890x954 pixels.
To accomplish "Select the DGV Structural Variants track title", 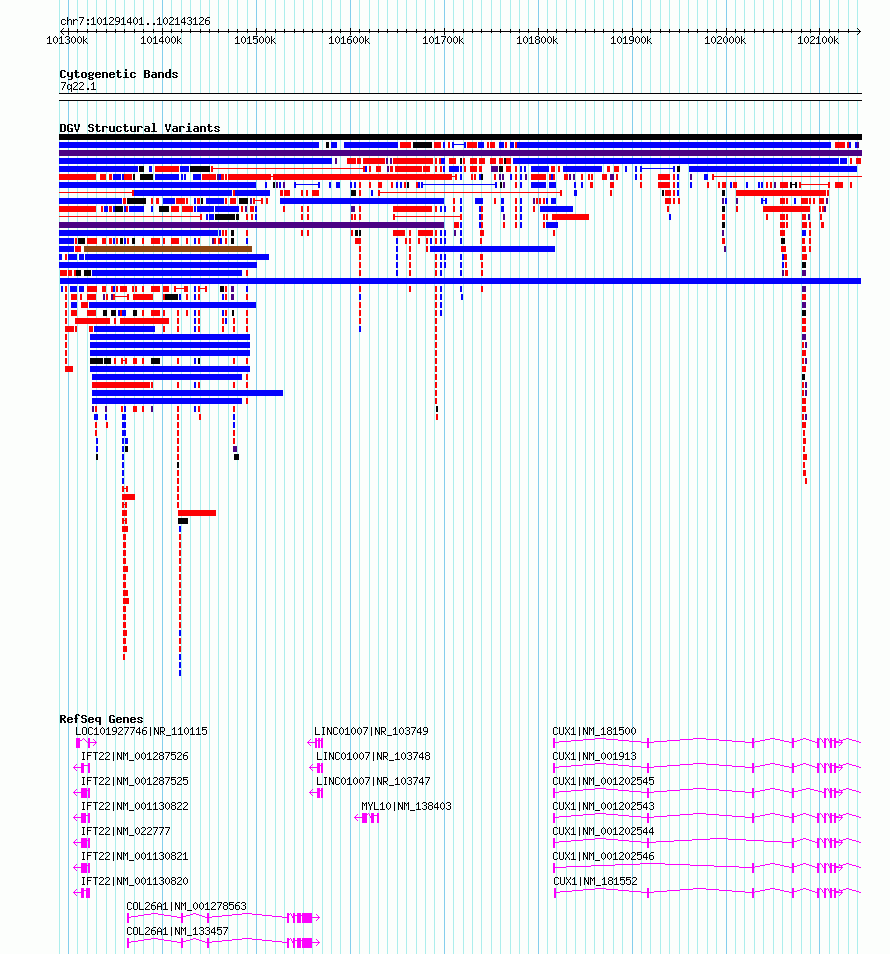I will pyautogui.click(x=139, y=128).
